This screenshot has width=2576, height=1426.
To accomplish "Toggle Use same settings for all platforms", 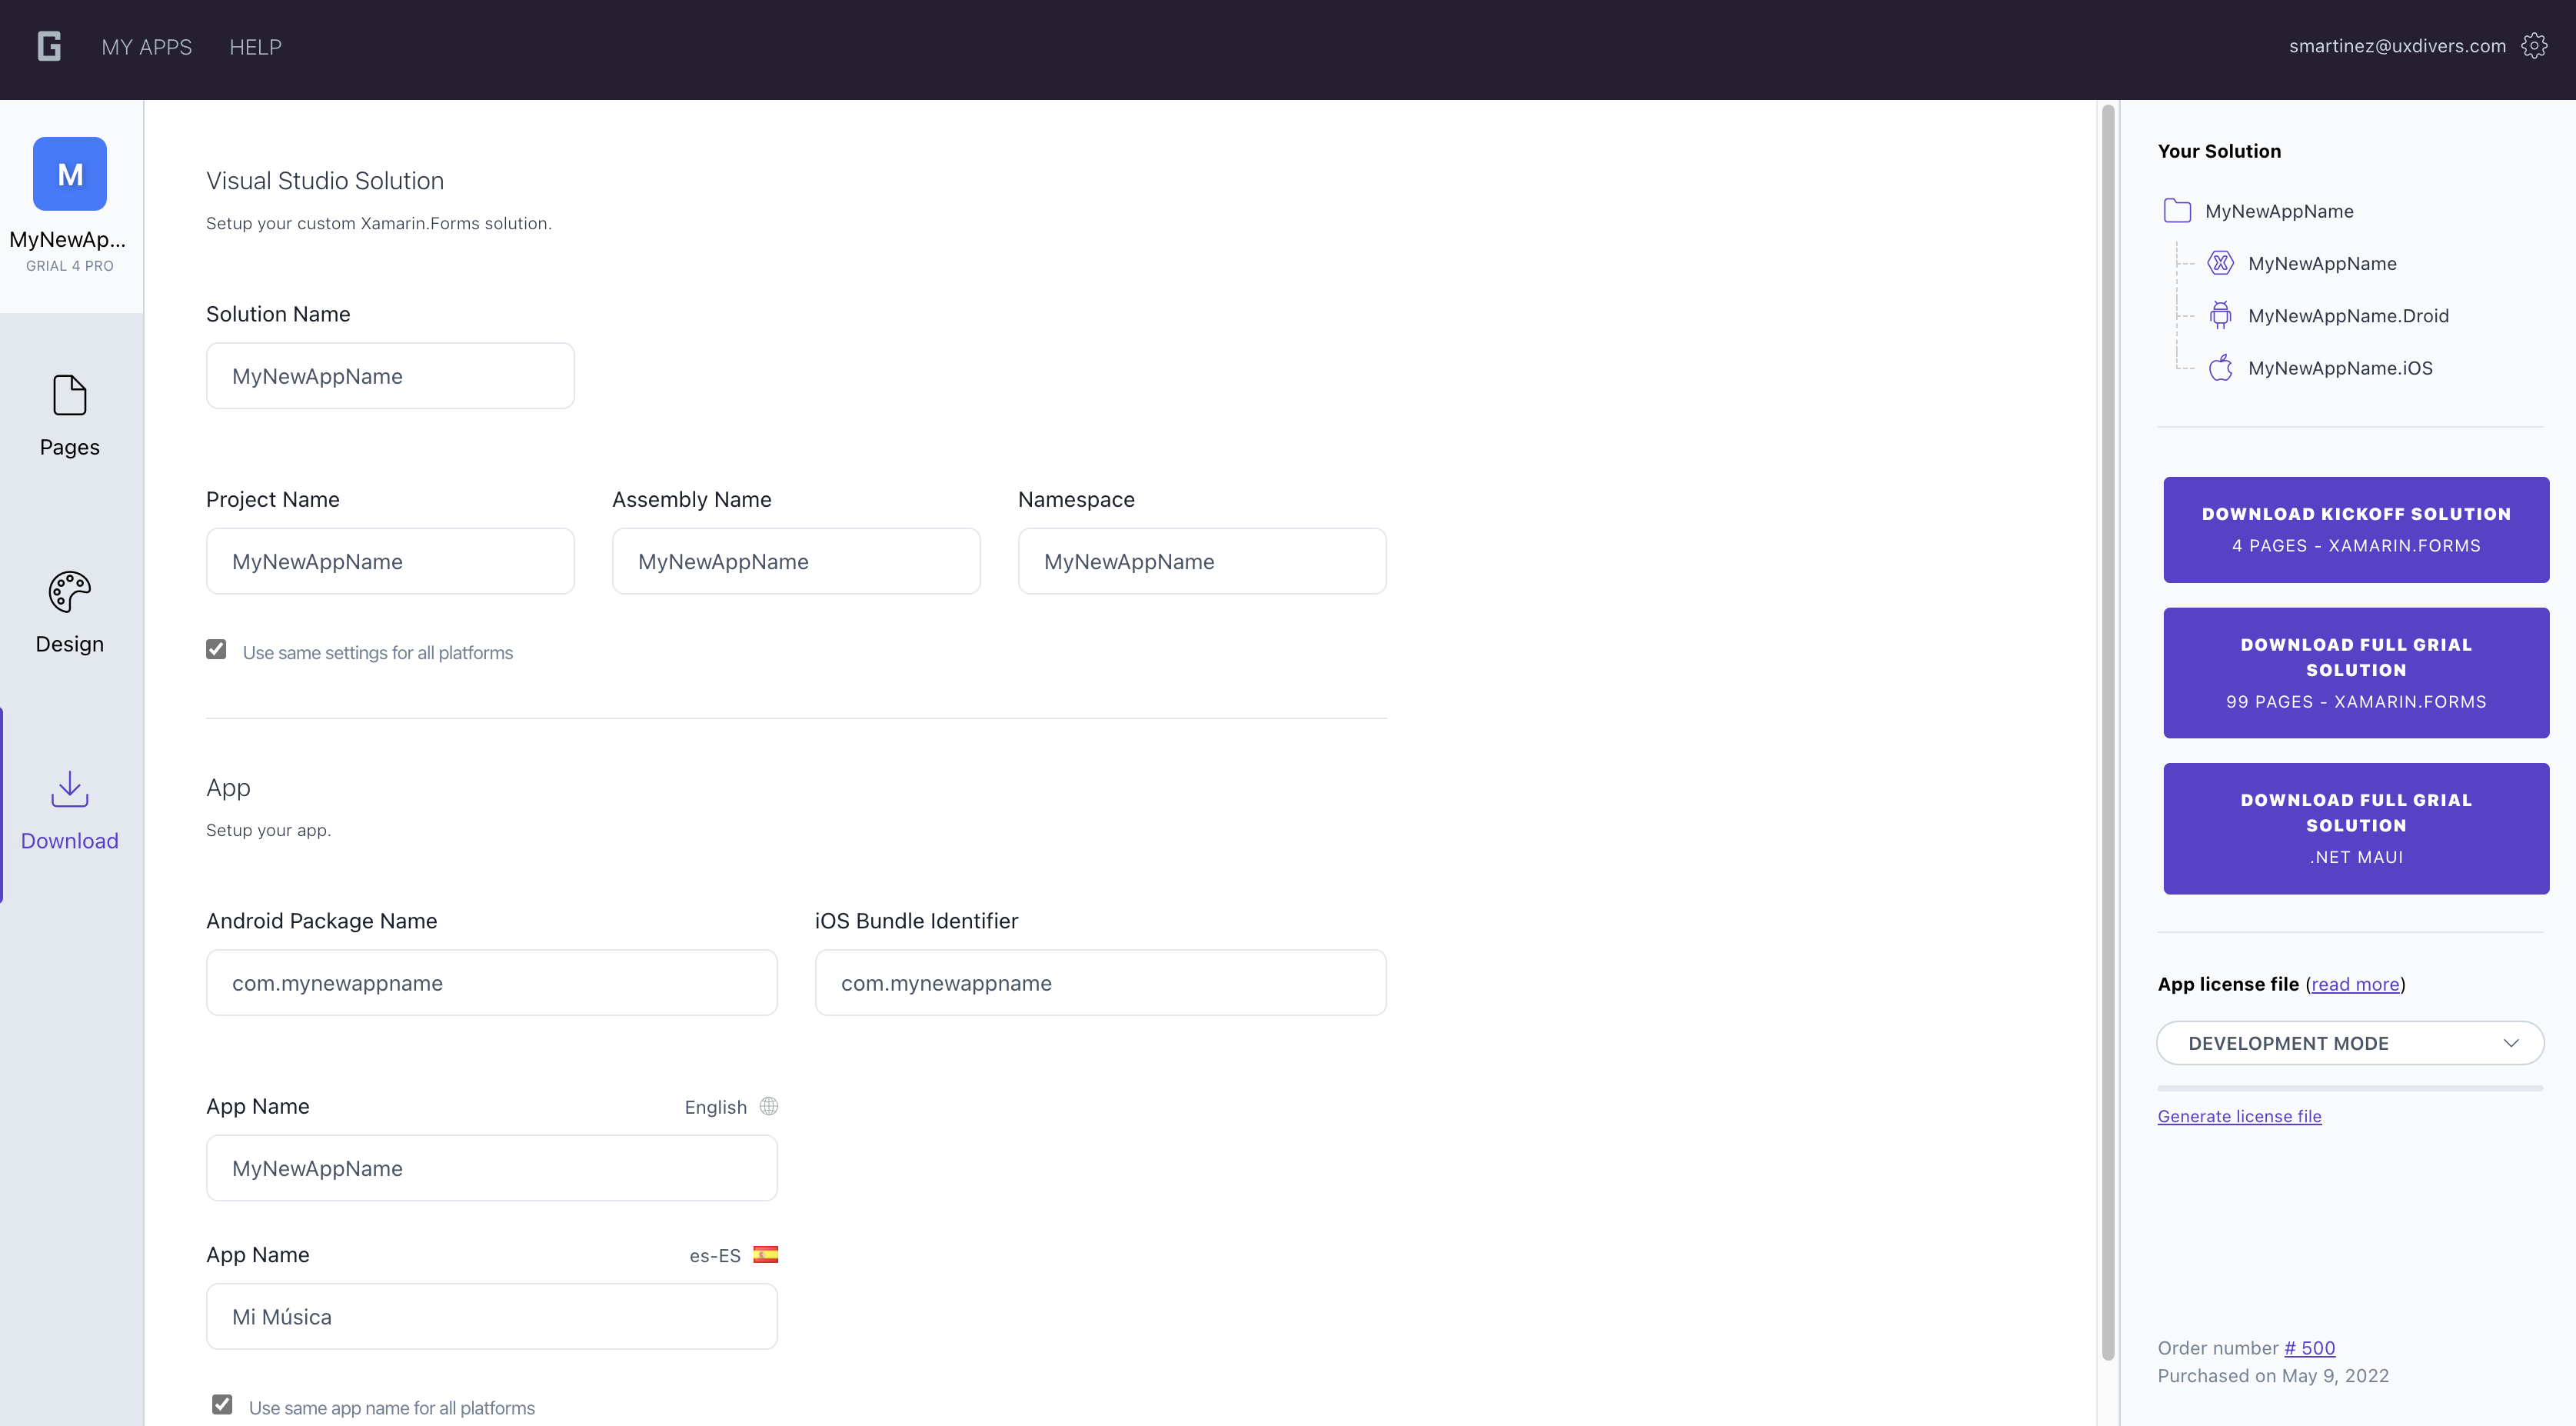I will coord(216,650).
